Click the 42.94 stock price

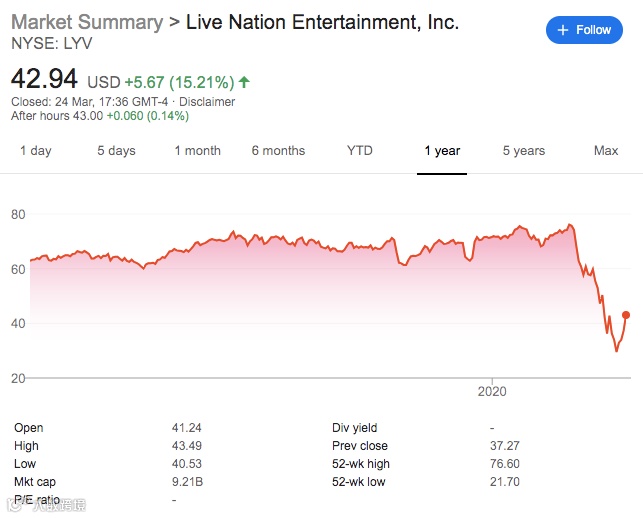(44, 79)
